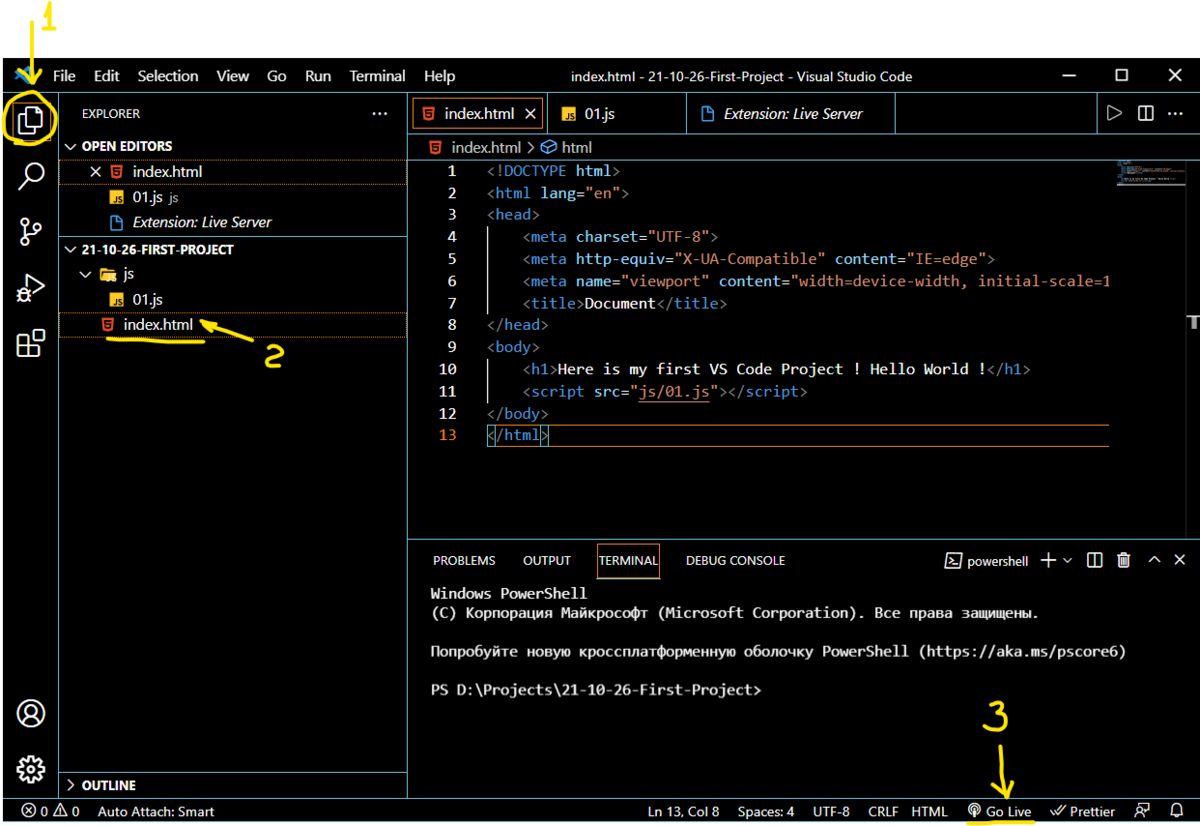
Task: Click the Run play icon in editor toolbar
Action: click(1114, 114)
